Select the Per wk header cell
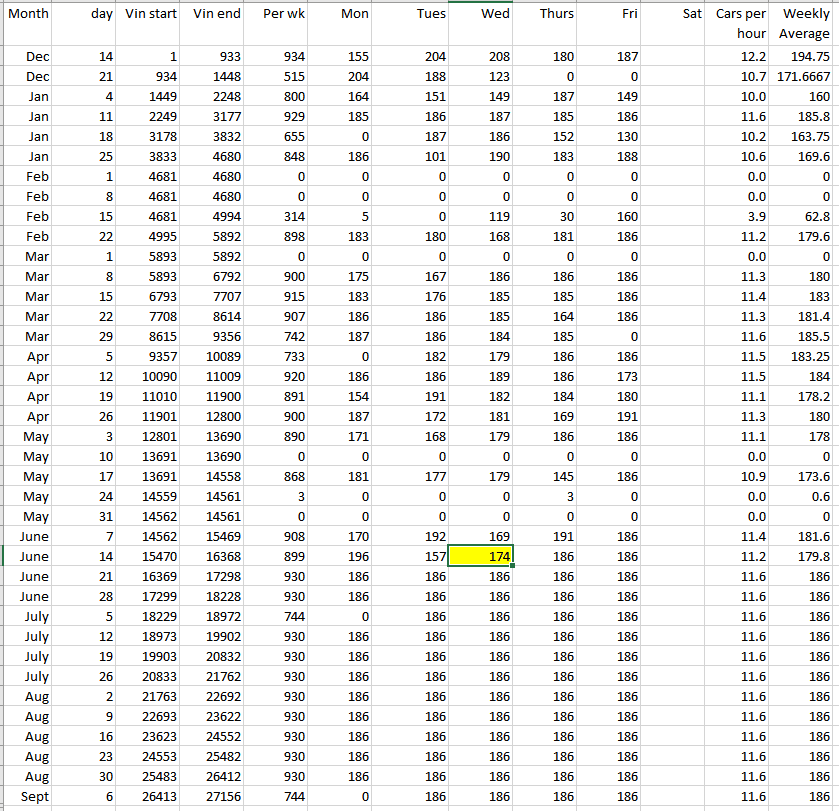This screenshot has height=811, width=839. pyautogui.click(x=277, y=14)
